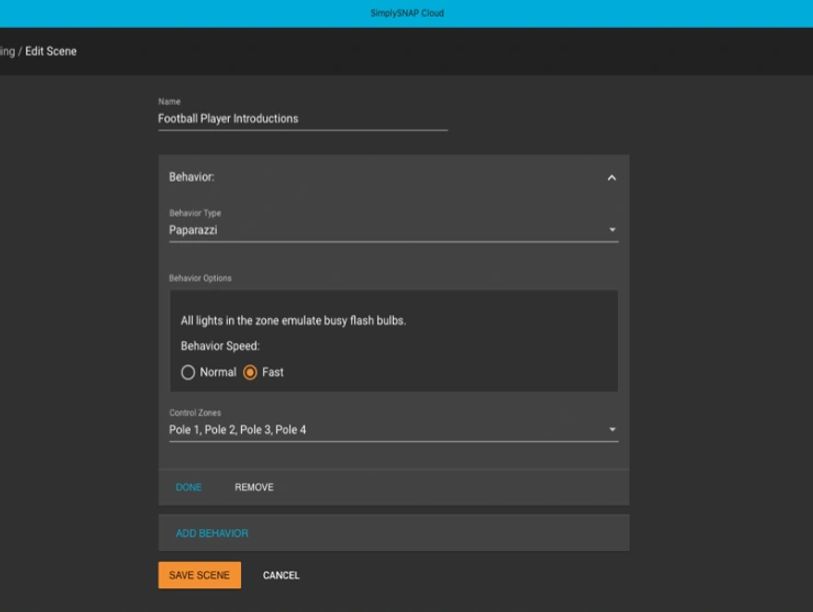Screen dimensions: 813x612
Task: Click the SimplySNAP Cloud title bar
Action: click(406, 13)
